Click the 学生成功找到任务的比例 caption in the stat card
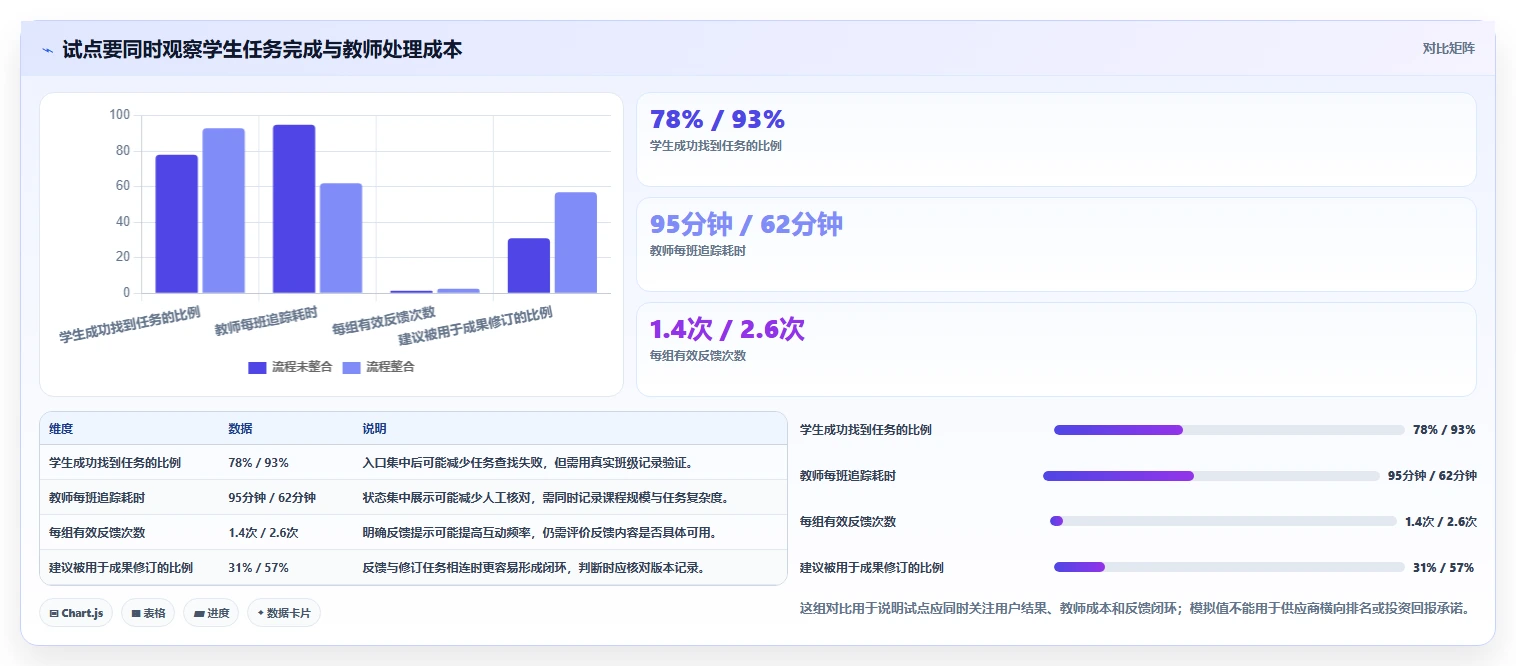 click(715, 146)
